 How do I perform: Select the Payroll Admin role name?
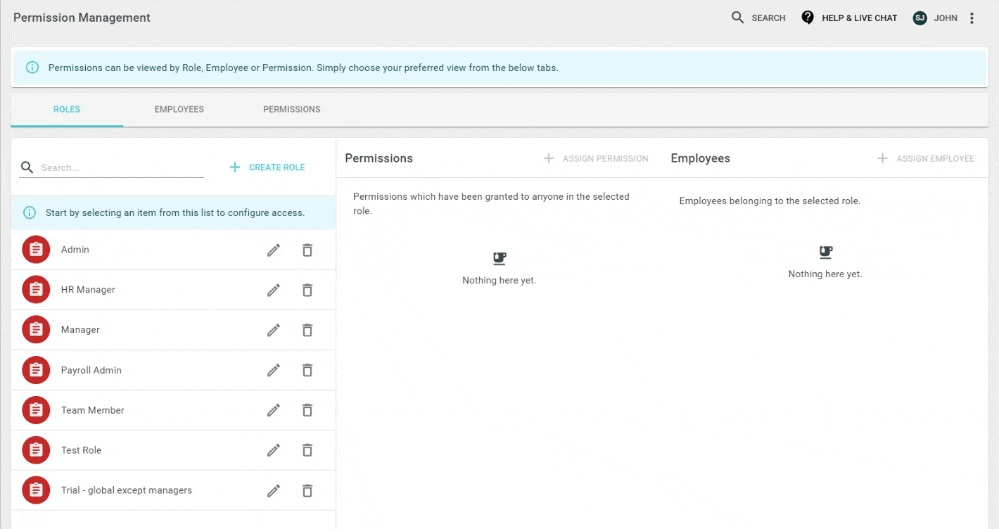(91, 370)
